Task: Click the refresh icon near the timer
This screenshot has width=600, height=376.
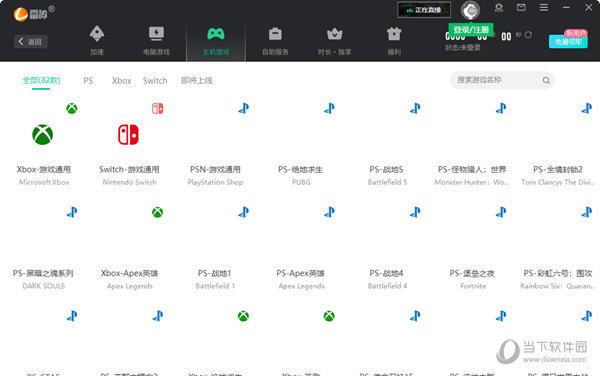Action: [528, 35]
